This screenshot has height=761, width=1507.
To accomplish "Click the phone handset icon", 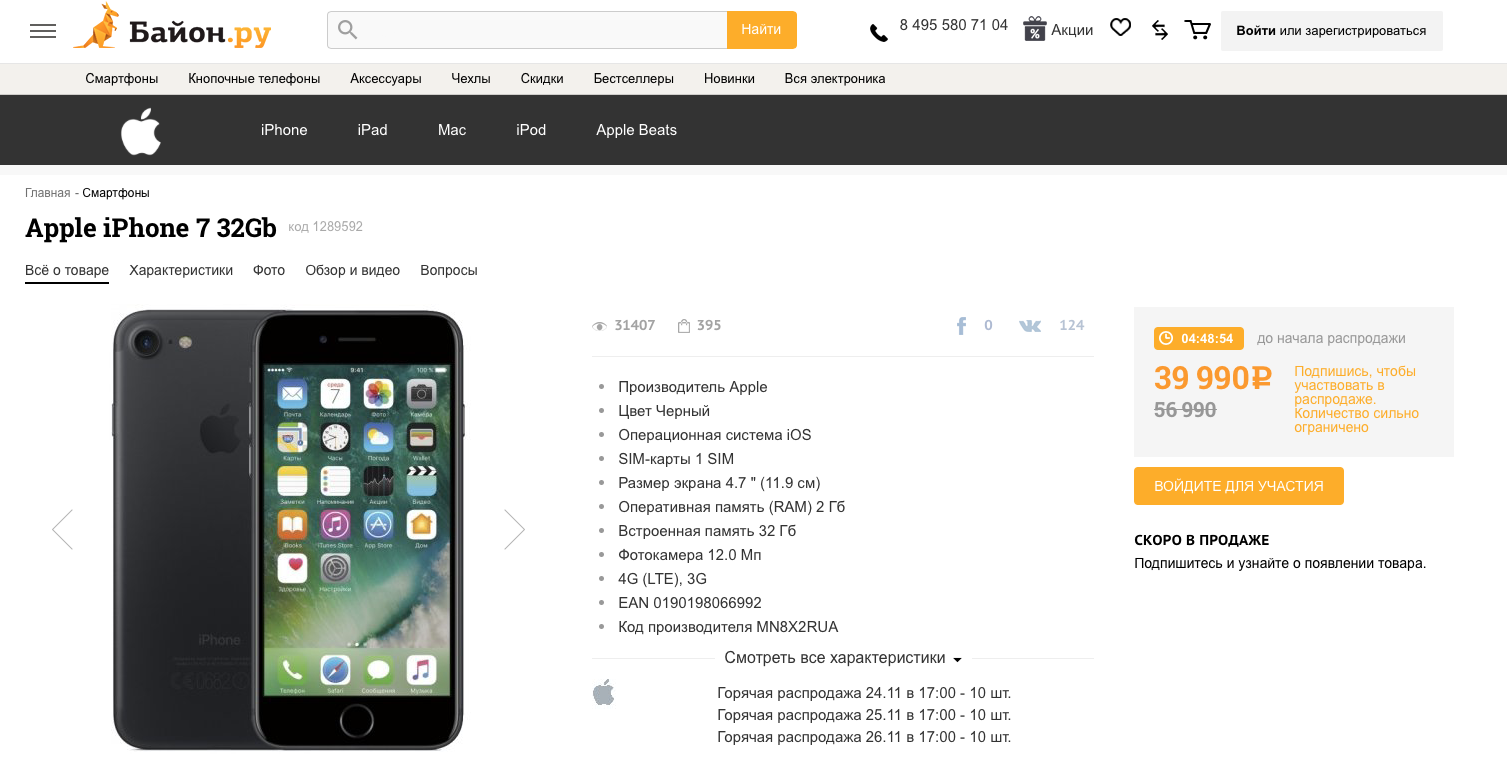I will (x=879, y=33).
